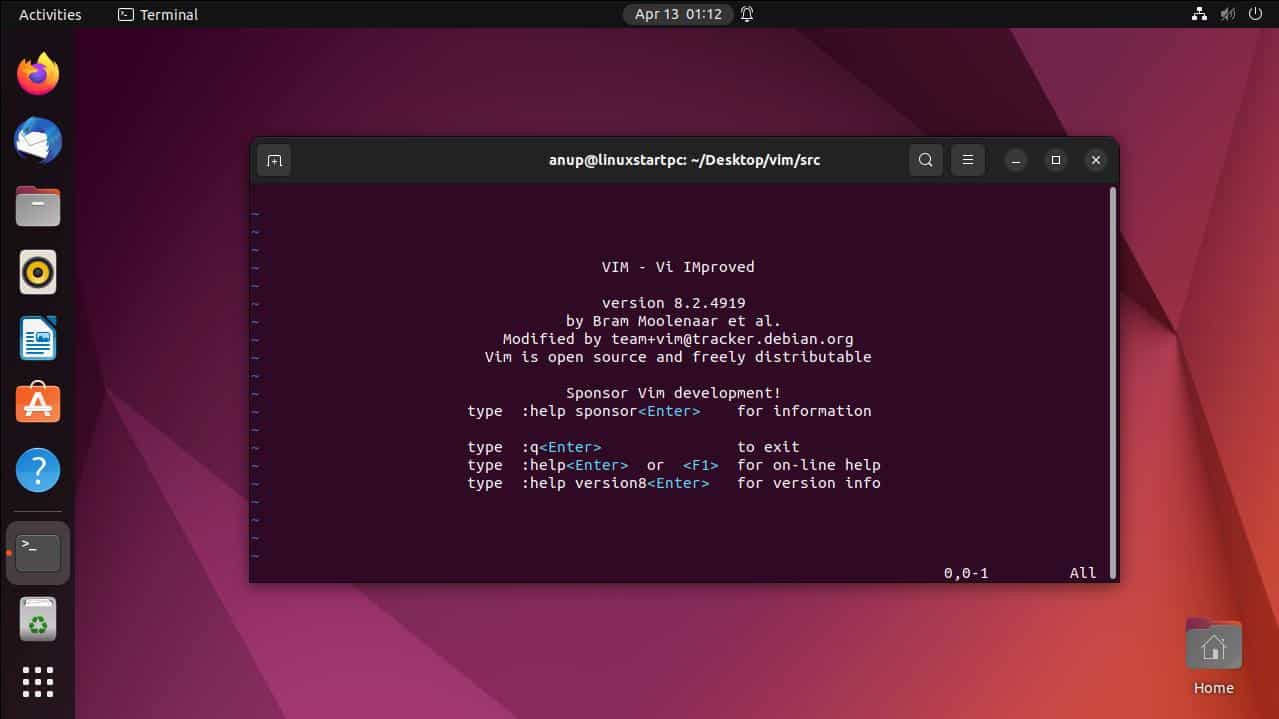This screenshot has height=719, width=1279.
Task: Open terminal search with the magnifier icon
Action: (925, 160)
